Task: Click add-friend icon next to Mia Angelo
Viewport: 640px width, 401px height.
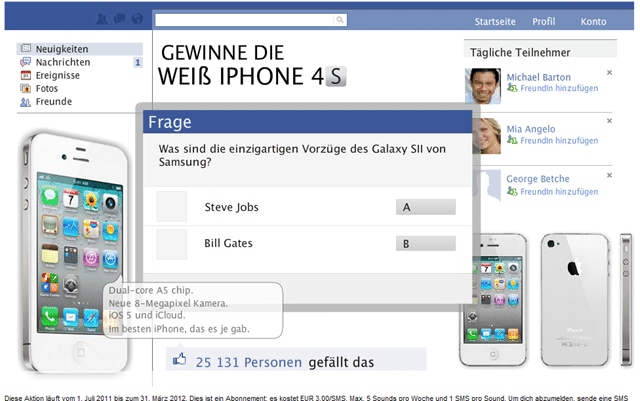Action: point(512,140)
